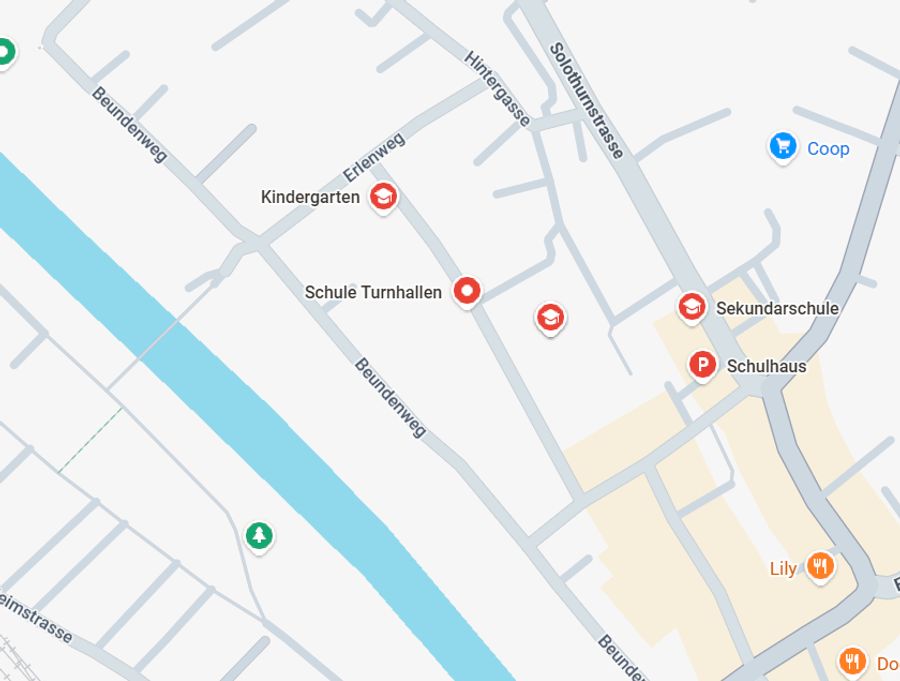Click the Erlenweg street name
Screen dimensions: 900x681
(x=374, y=157)
